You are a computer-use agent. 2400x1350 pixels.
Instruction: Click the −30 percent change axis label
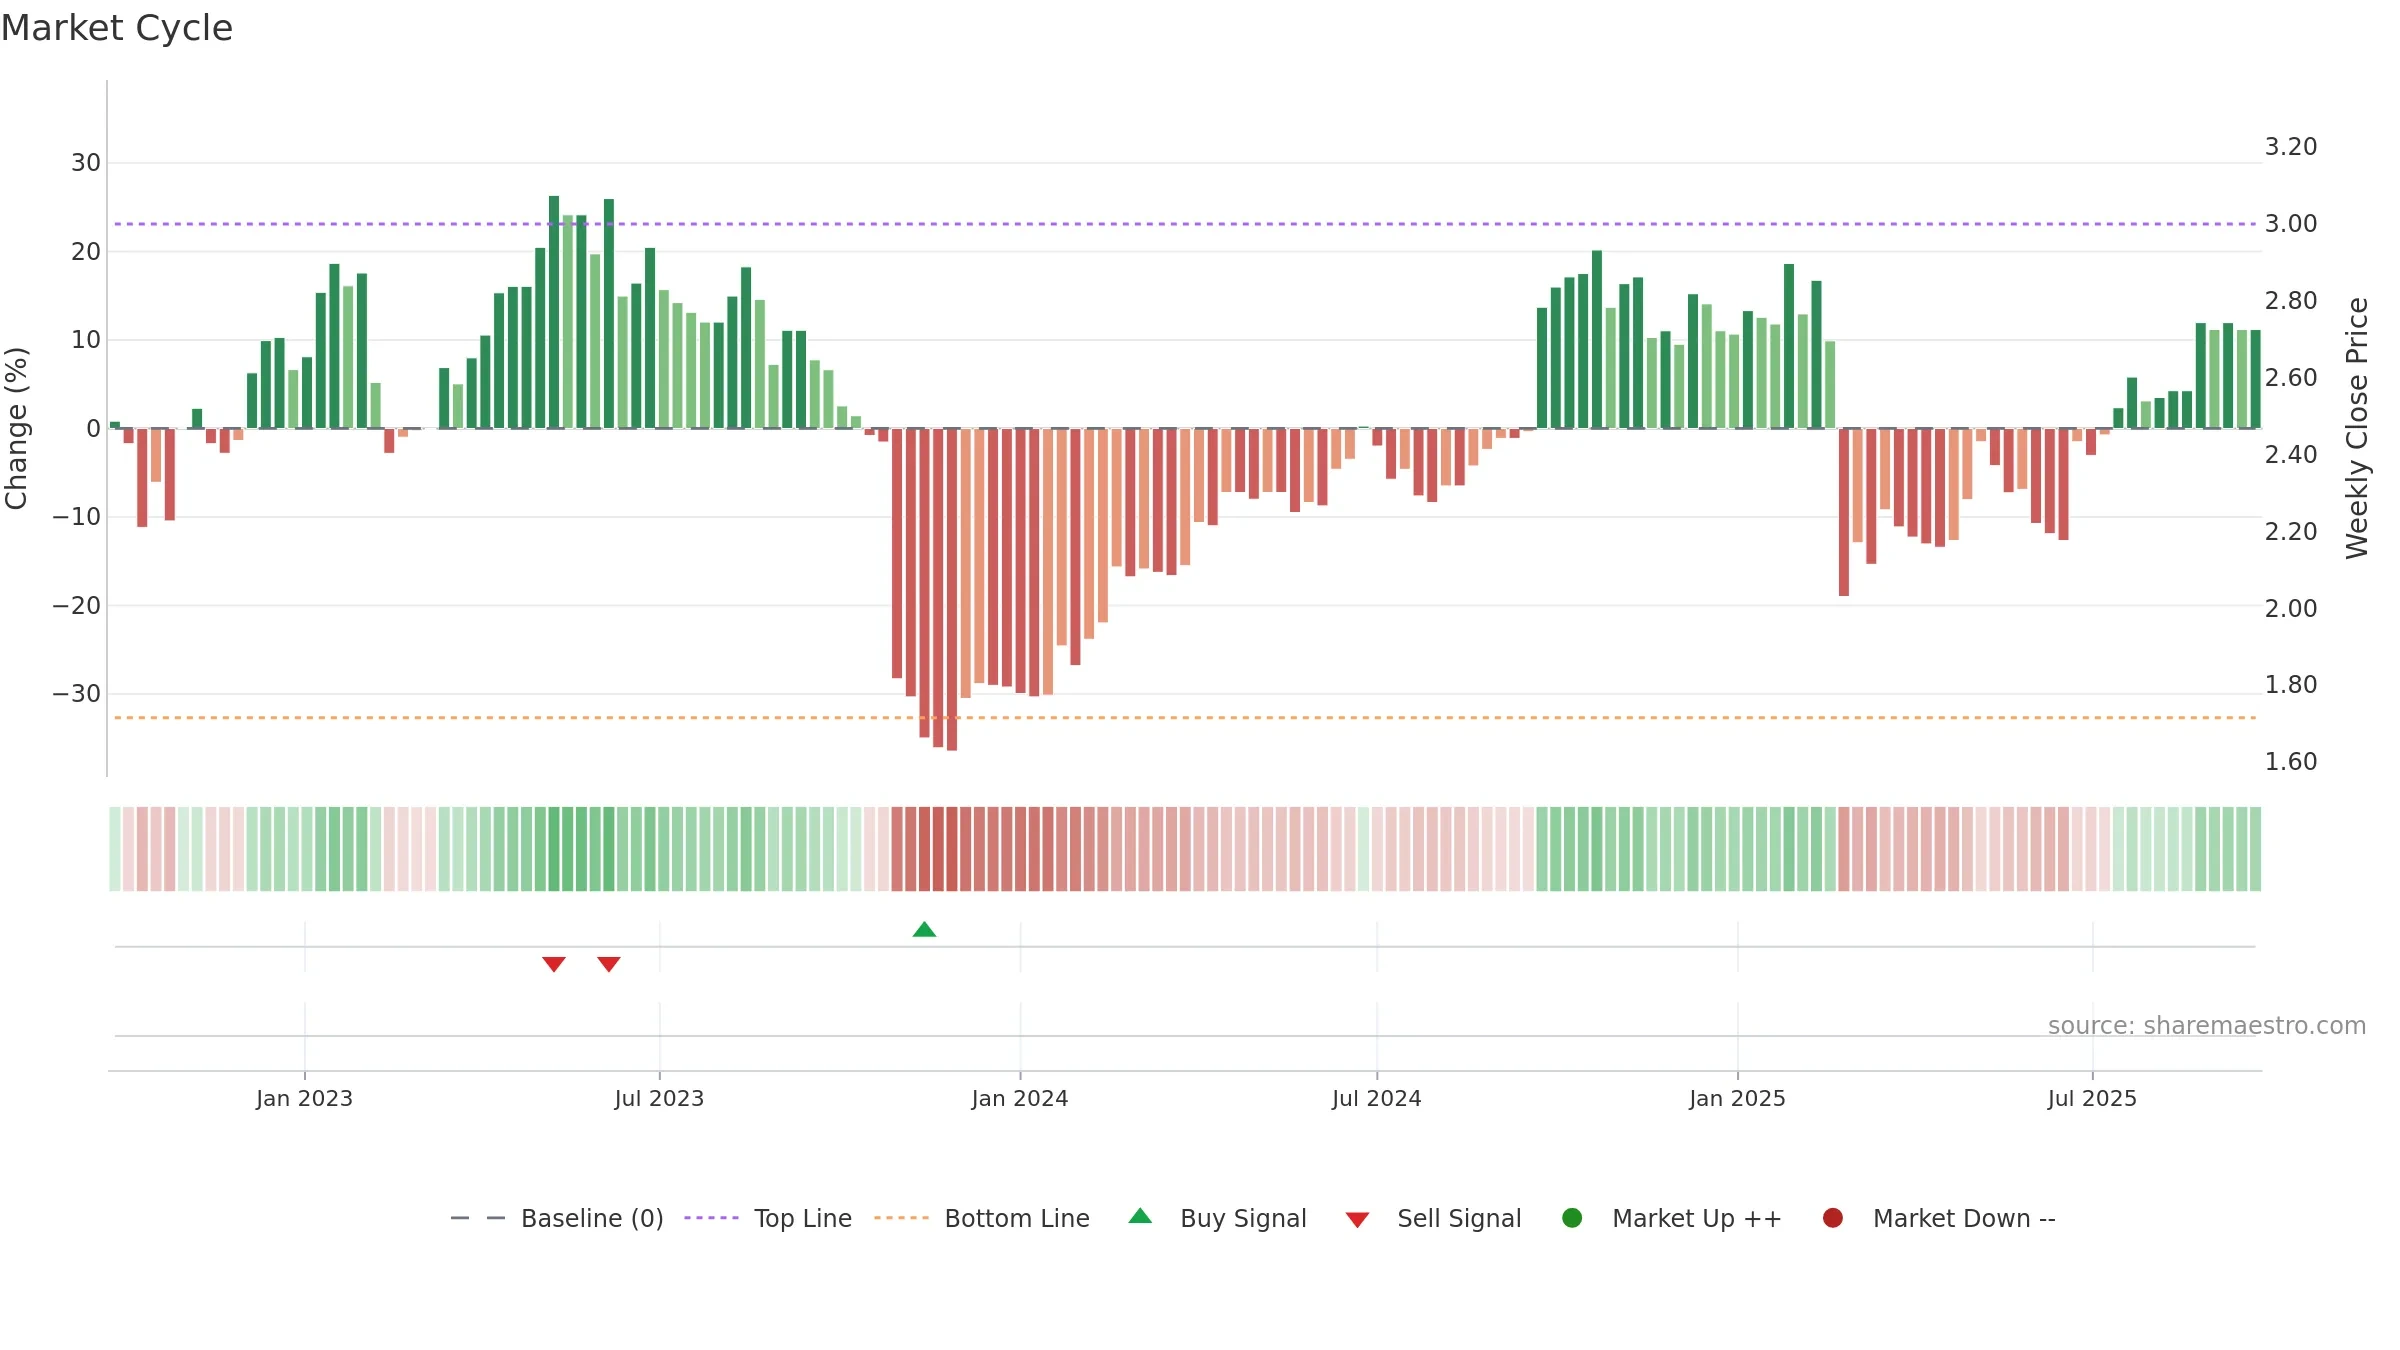click(77, 694)
